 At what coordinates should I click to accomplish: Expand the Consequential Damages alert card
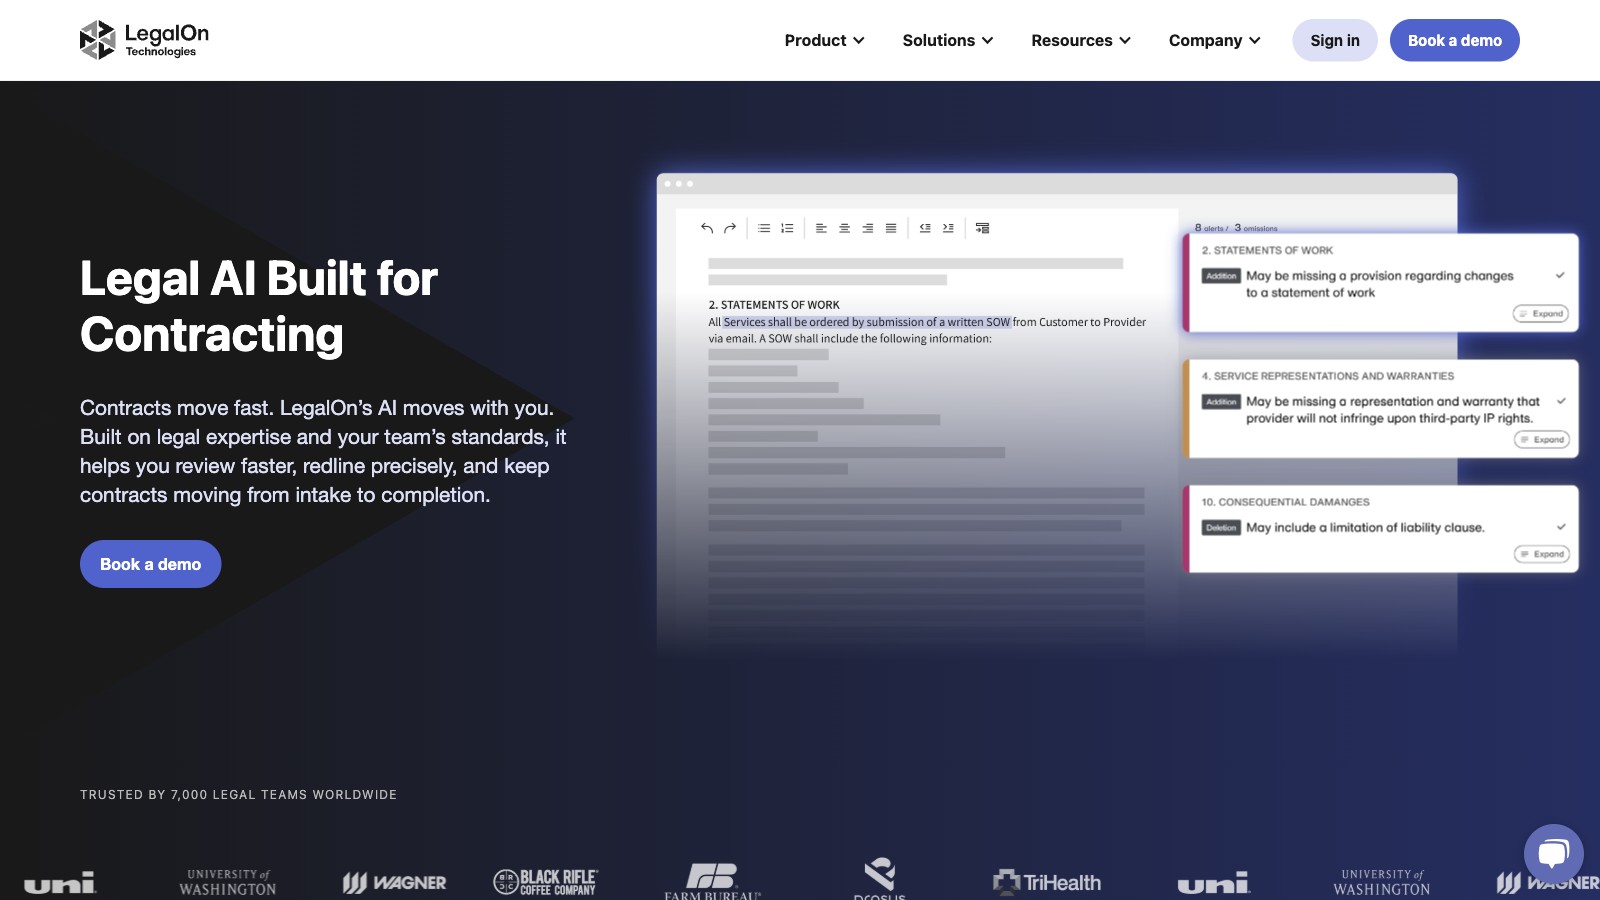[1542, 554]
